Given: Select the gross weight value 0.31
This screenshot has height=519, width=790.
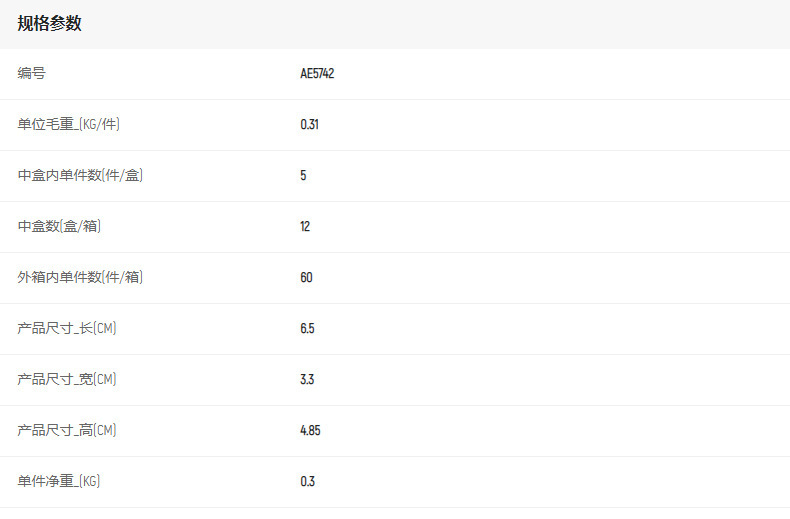Looking at the screenshot, I should [309, 124].
